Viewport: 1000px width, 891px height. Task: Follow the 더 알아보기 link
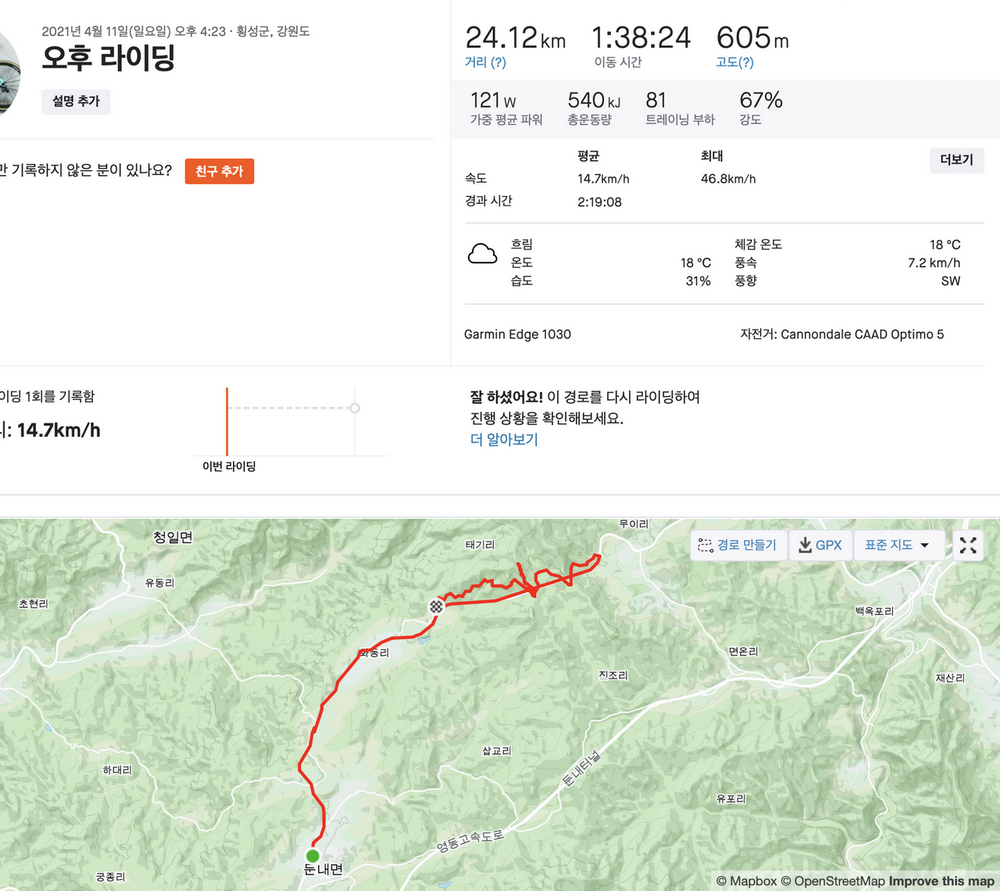tap(504, 440)
